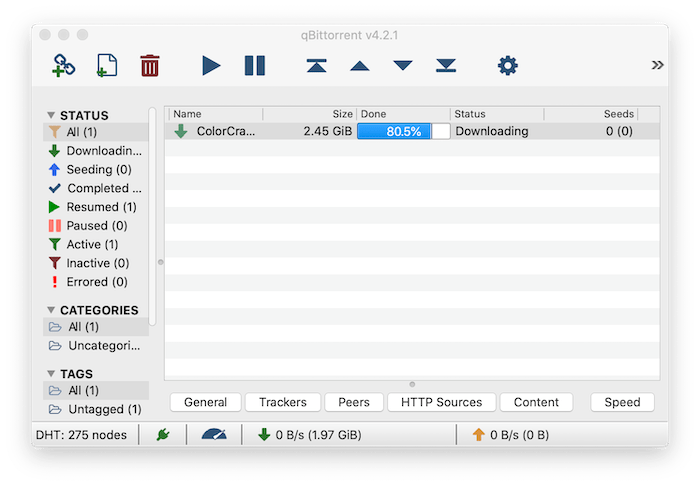Click the details panel splitter handle dot
This screenshot has height=486, width=700.
412,385
